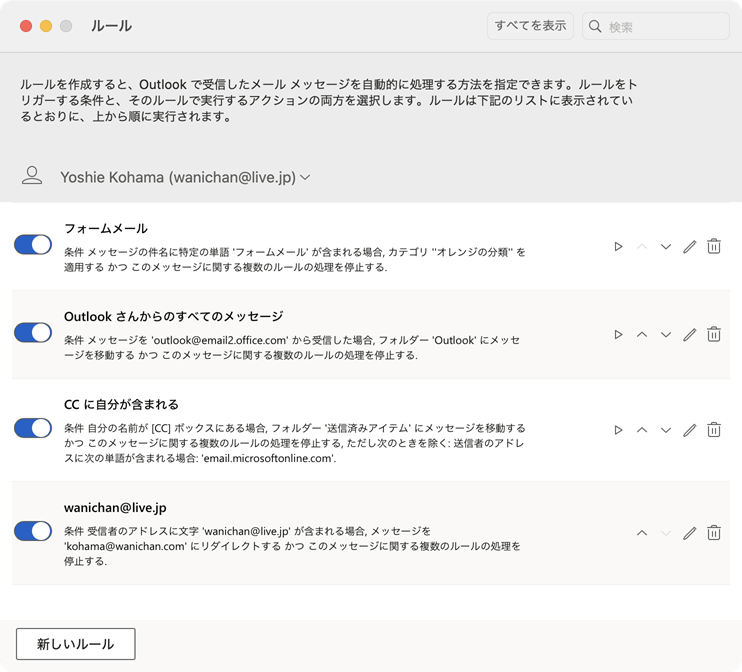The width and height of the screenshot is (742, 672).
Task: Move the CC に自分が含まれる rule down
Action: click(x=665, y=430)
